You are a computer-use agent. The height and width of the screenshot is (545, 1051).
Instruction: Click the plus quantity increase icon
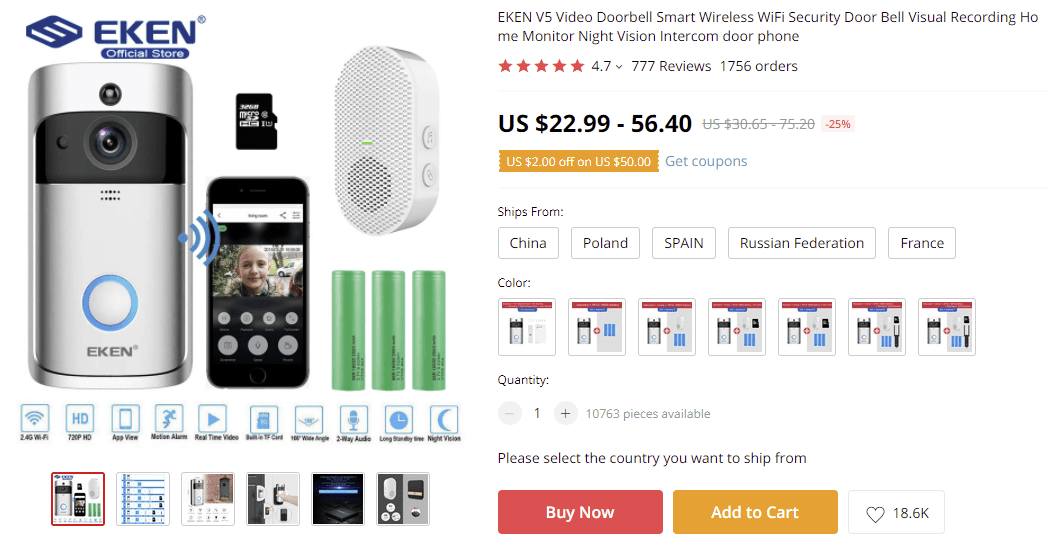[x=566, y=413]
